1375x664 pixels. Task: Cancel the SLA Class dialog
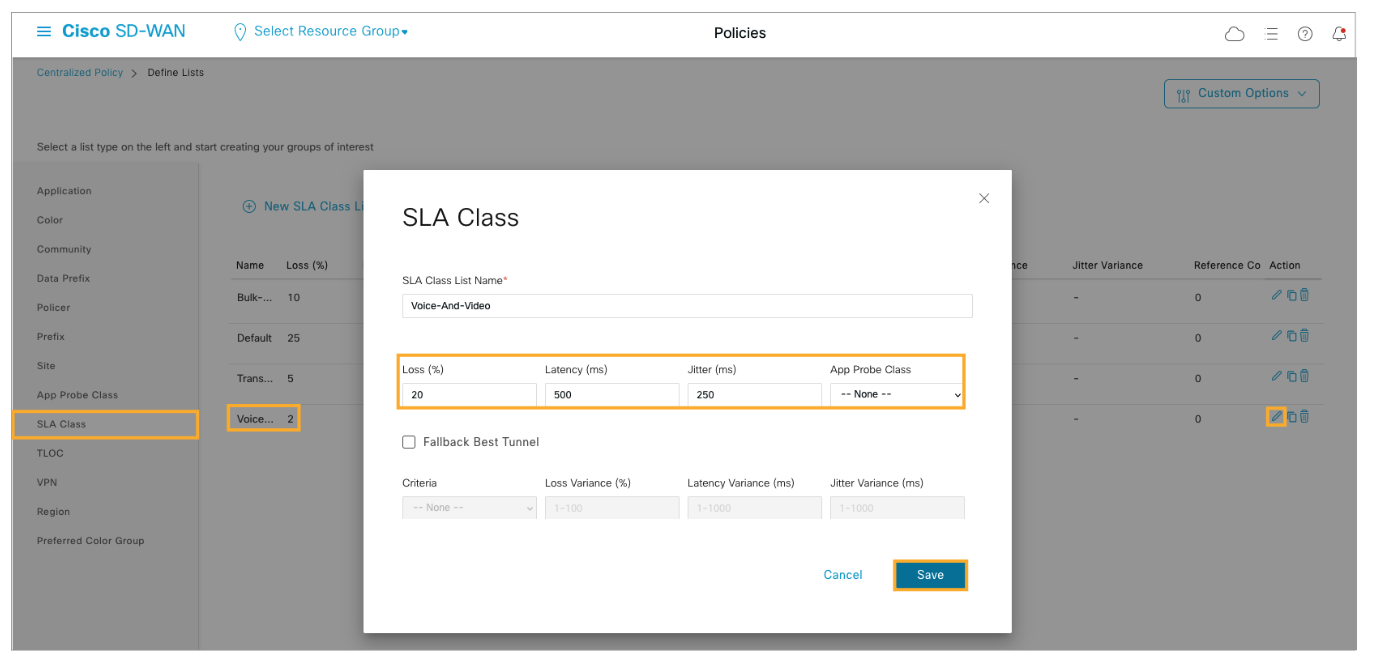click(842, 575)
